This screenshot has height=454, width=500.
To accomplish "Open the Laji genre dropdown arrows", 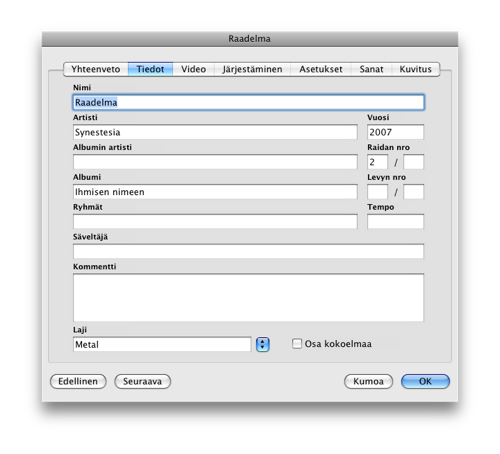I will pos(262,344).
